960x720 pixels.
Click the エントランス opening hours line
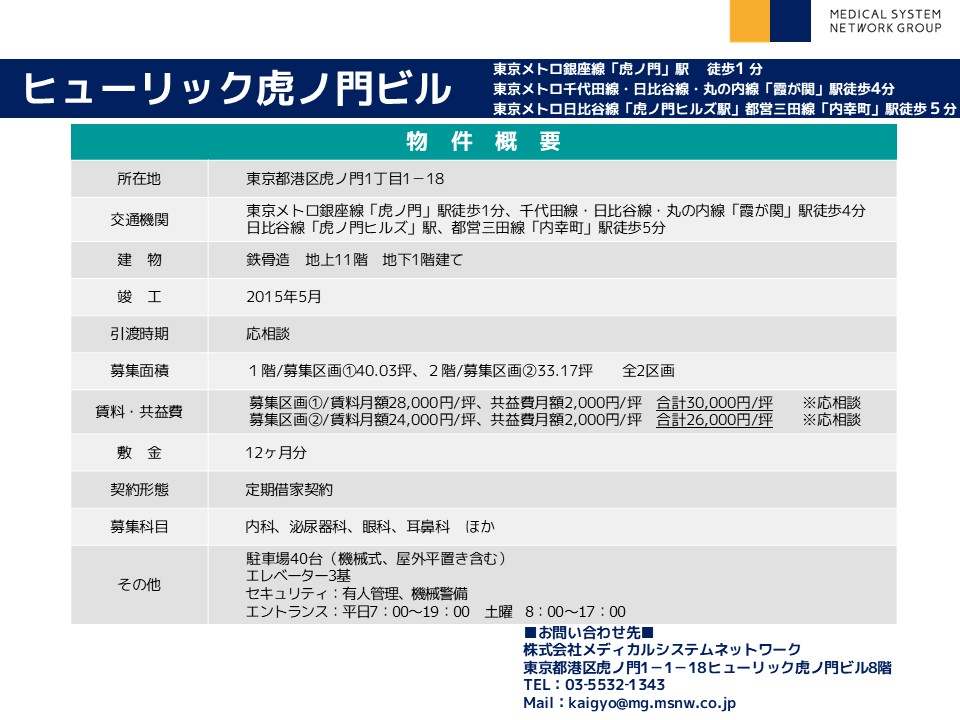click(x=435, y=612)
